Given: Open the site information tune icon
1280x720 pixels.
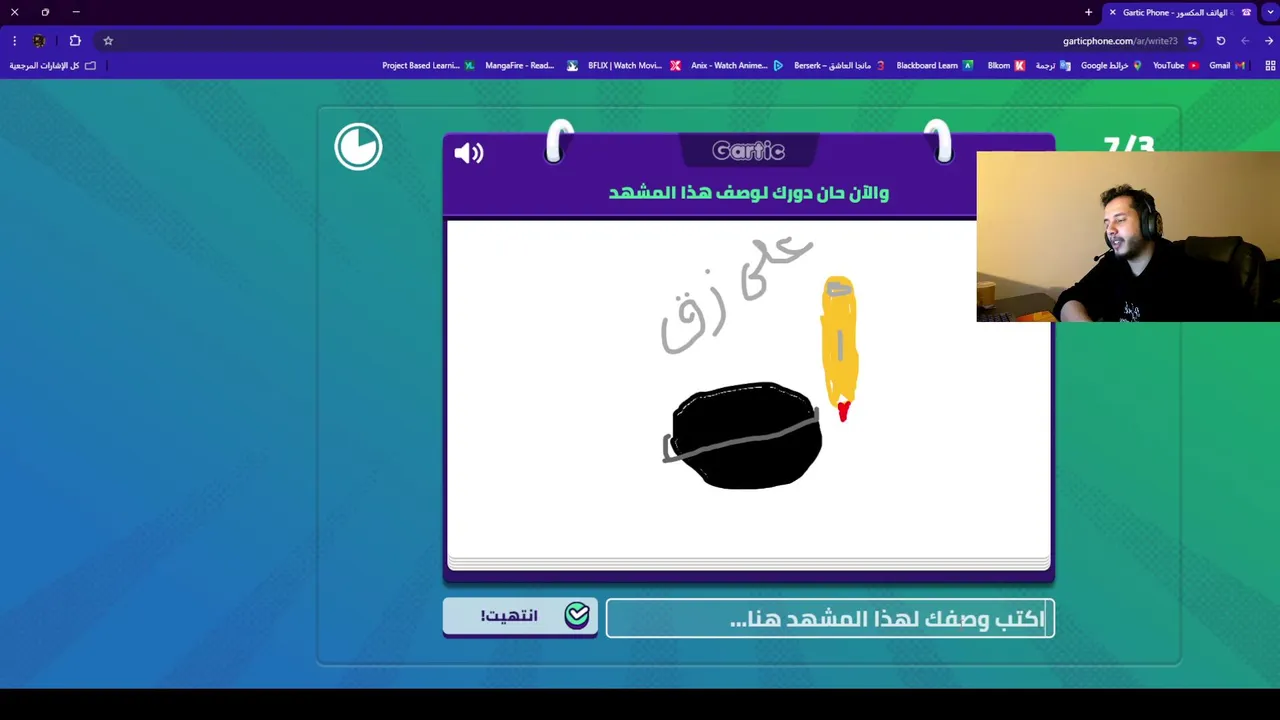Looking at the screenshot, I should click(1192, 41).
